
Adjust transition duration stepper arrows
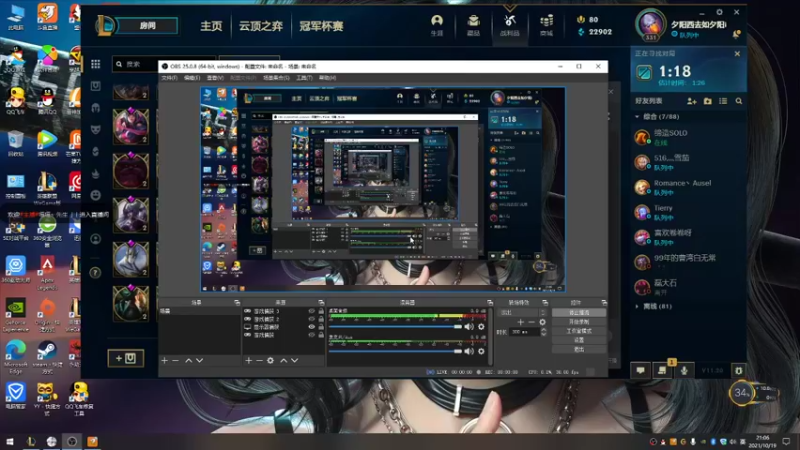[x=543, y=332]
